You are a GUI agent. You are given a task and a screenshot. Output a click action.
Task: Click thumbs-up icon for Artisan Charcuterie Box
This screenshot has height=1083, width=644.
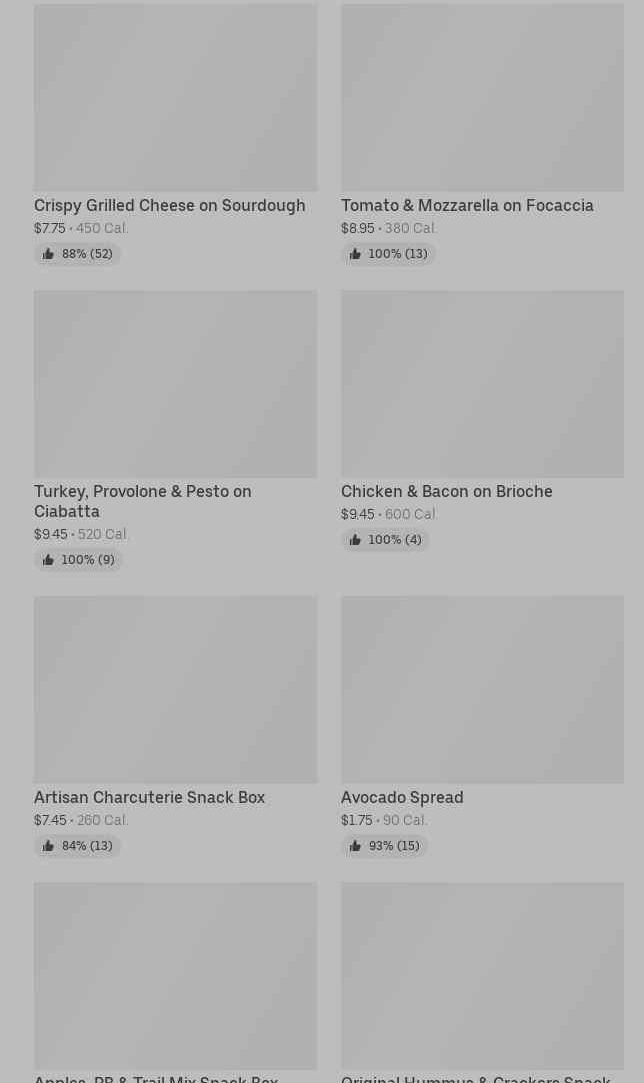coord(48,846)
